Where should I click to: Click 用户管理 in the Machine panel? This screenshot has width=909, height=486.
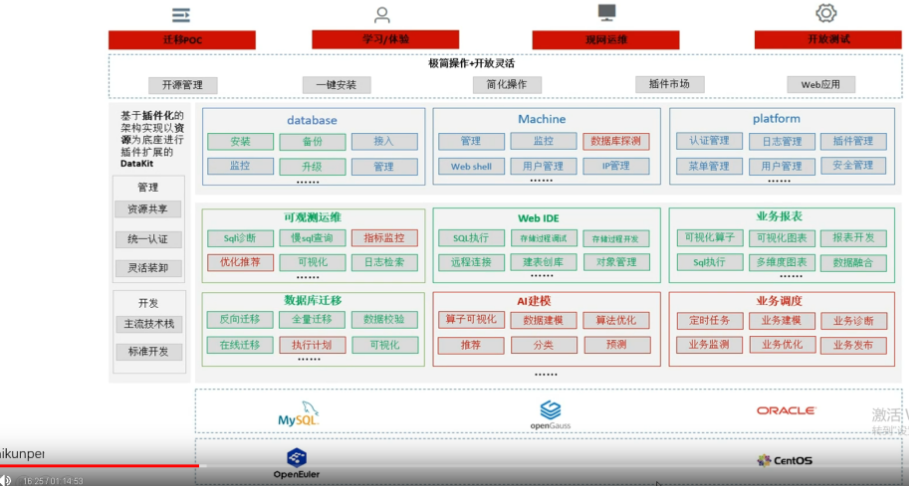click(544, 166)
